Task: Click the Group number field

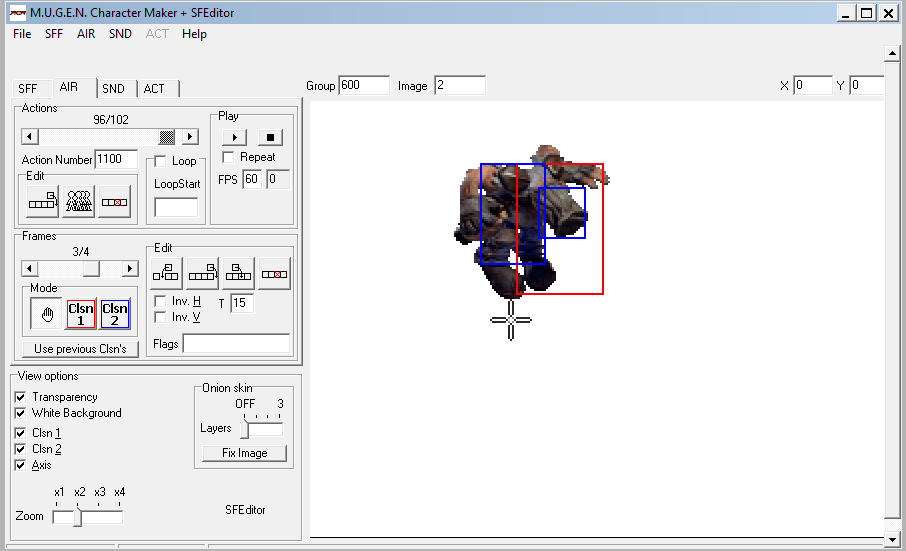Action: click(364, 85)
